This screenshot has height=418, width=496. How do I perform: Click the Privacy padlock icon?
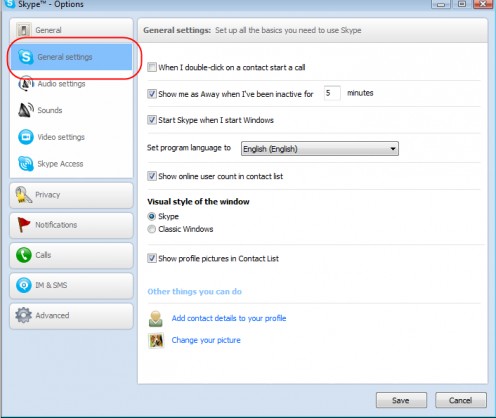[23, 195]
